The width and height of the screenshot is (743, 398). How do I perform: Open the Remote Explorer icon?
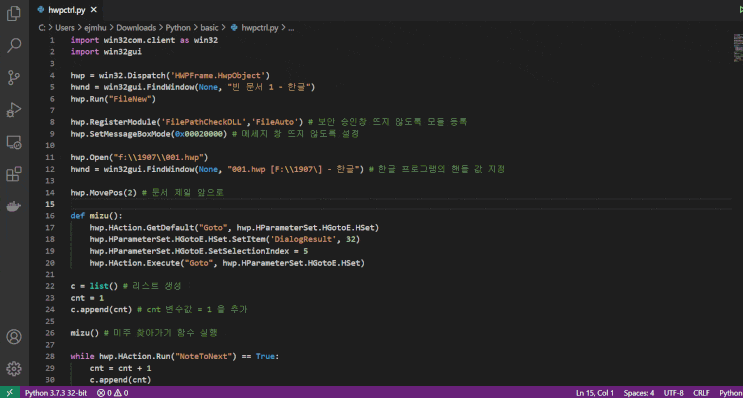(14, 142)
